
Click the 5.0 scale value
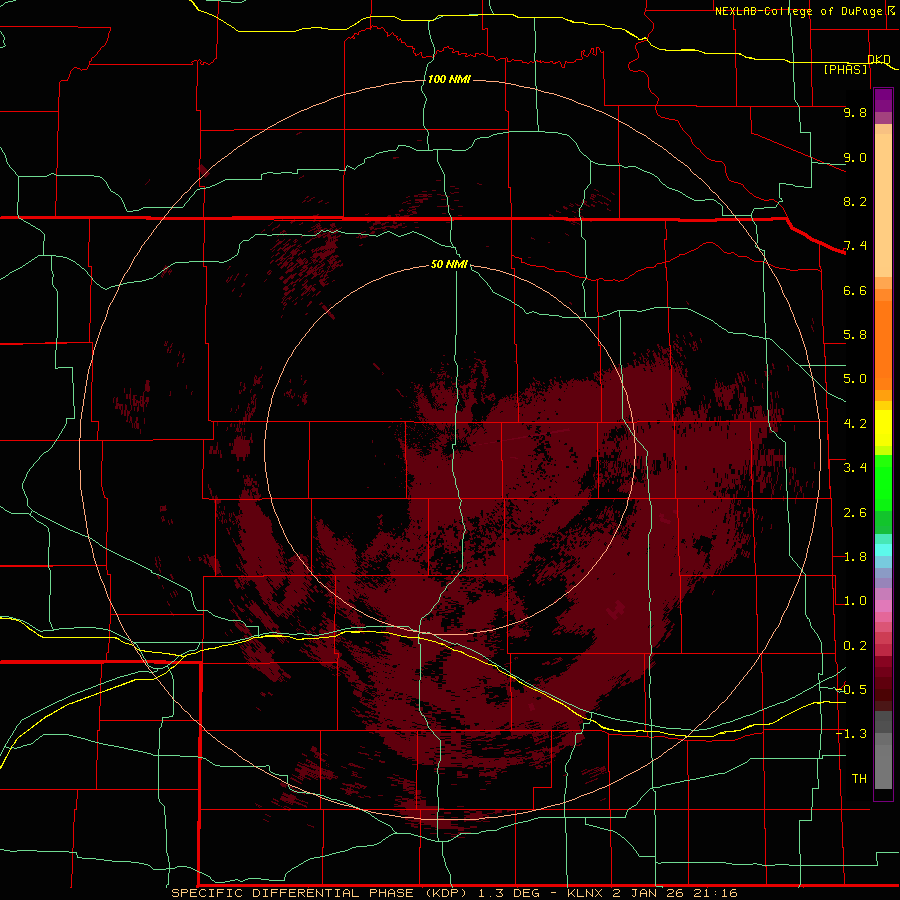855,379
